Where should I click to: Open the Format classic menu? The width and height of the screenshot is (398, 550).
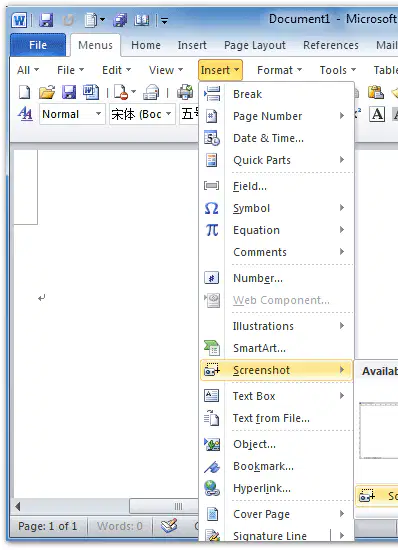click(x=279, y=70)
